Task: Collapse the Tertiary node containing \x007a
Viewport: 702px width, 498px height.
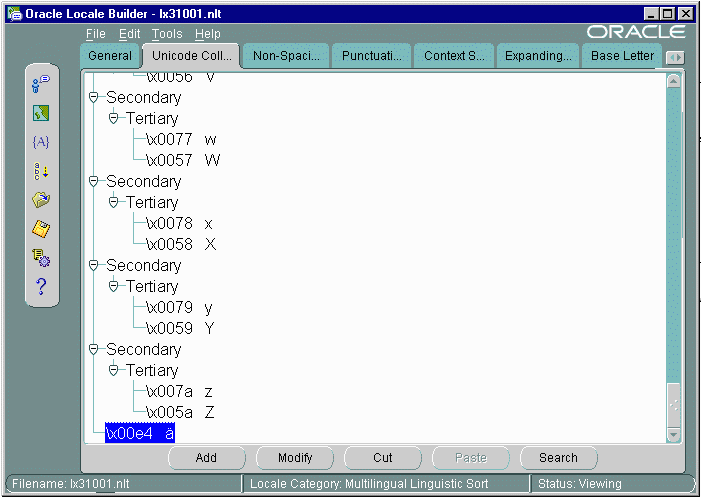Action: click(113, 371)
